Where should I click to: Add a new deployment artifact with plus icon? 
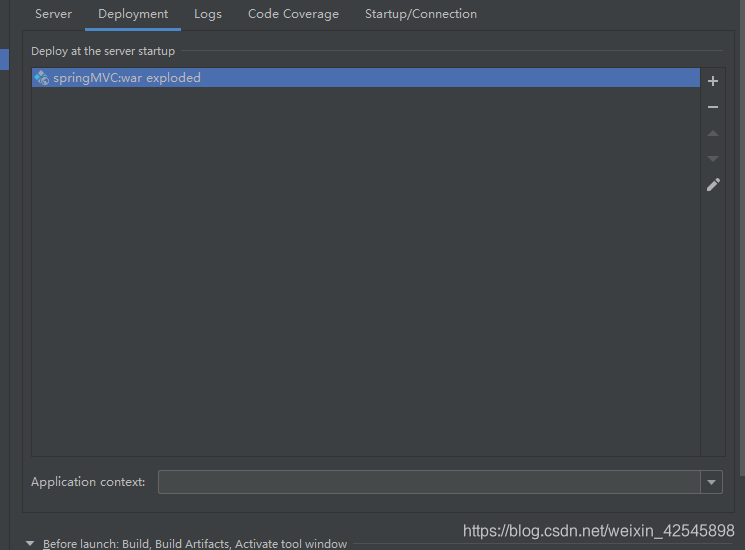[712, 81]
